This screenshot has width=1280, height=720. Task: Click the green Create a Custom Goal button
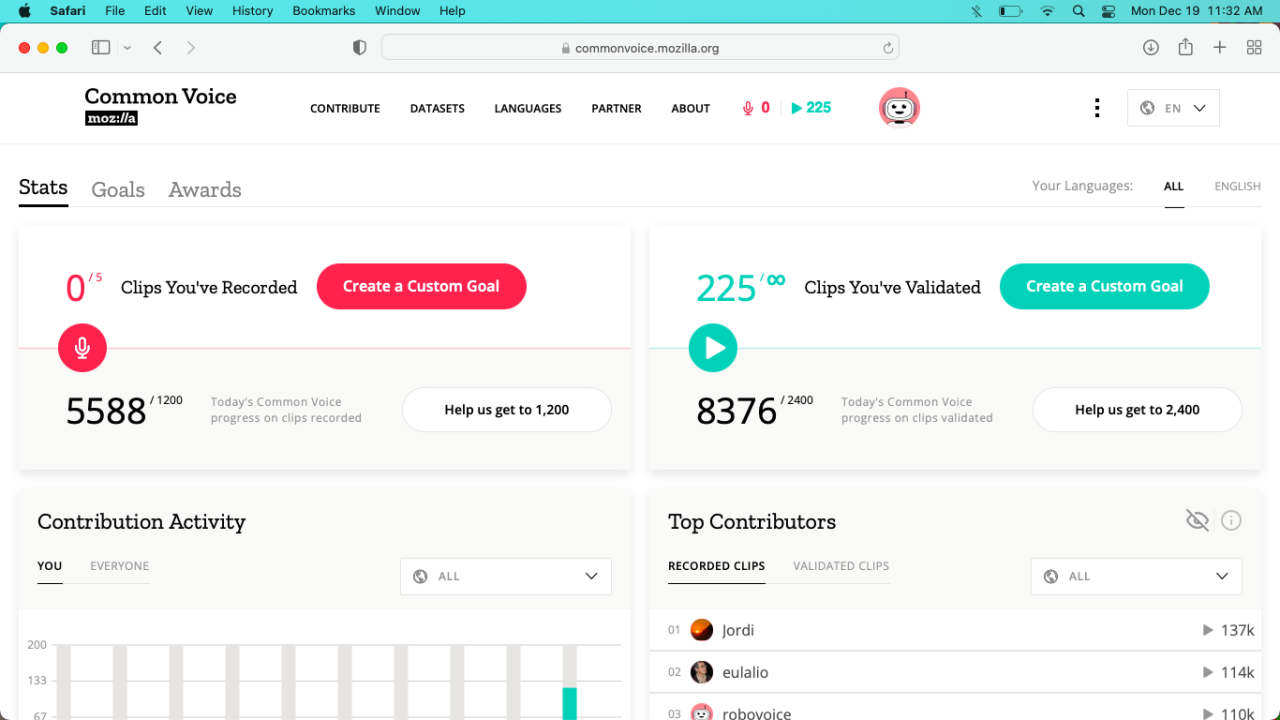point(1104,286)
